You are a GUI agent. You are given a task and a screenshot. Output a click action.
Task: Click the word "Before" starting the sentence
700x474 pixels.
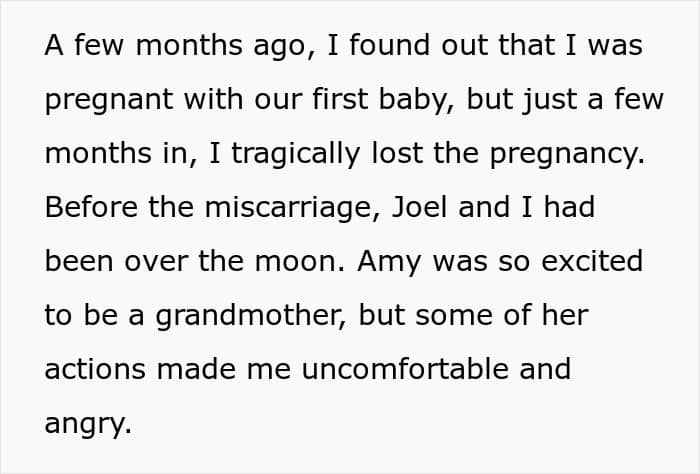pyautogui.click(x=92, y=208)
